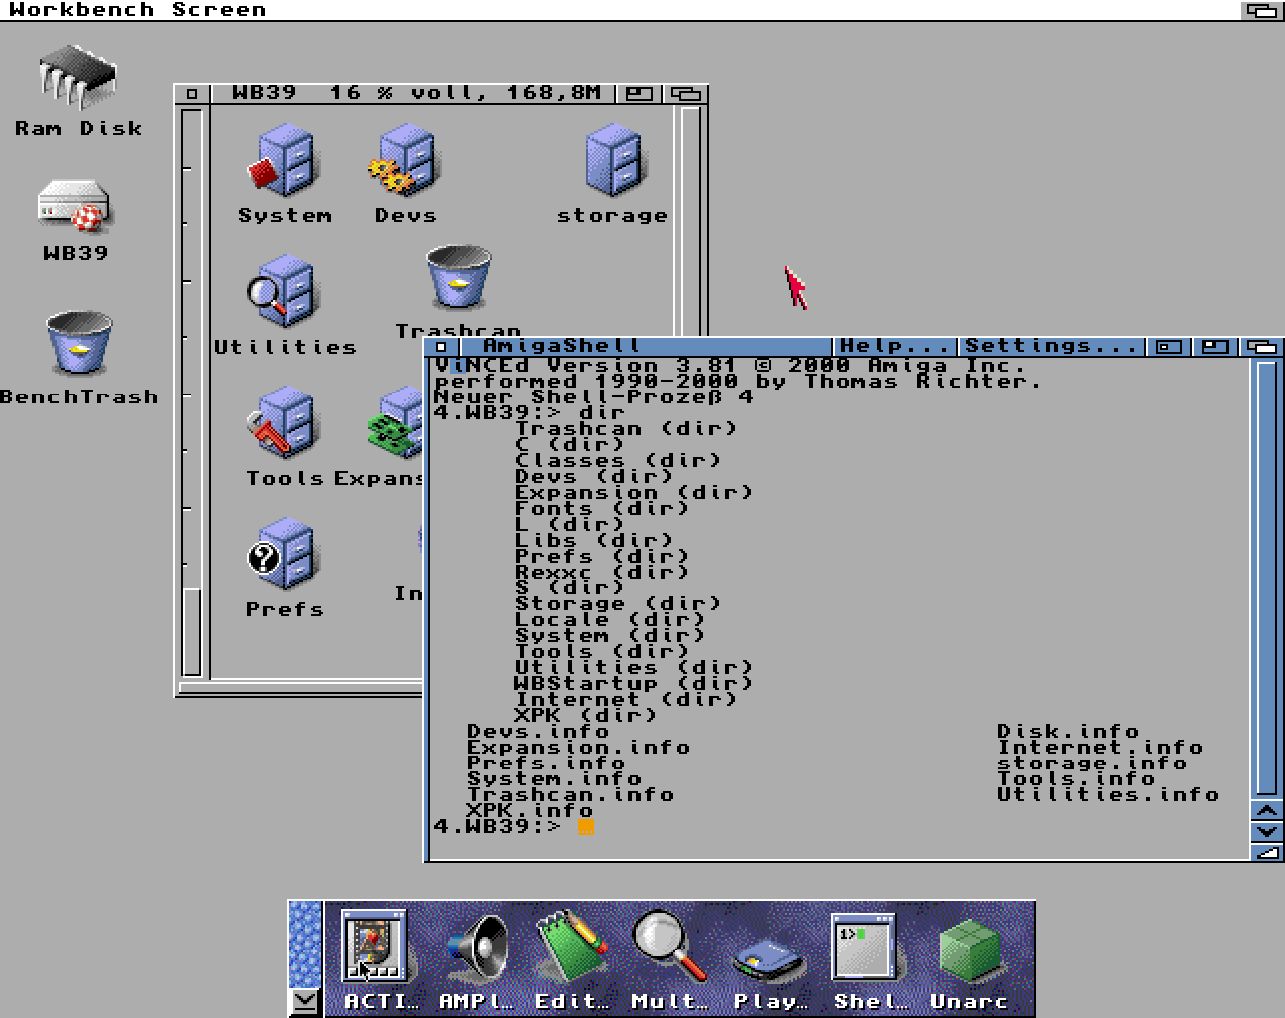
Task: Click the 'Devs.info' shell entry
Action: click(x=539, y=732)
